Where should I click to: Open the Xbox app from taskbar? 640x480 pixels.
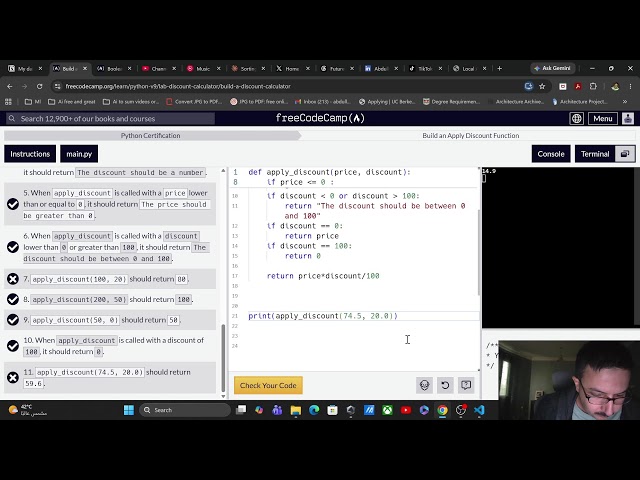pos(387,410)
